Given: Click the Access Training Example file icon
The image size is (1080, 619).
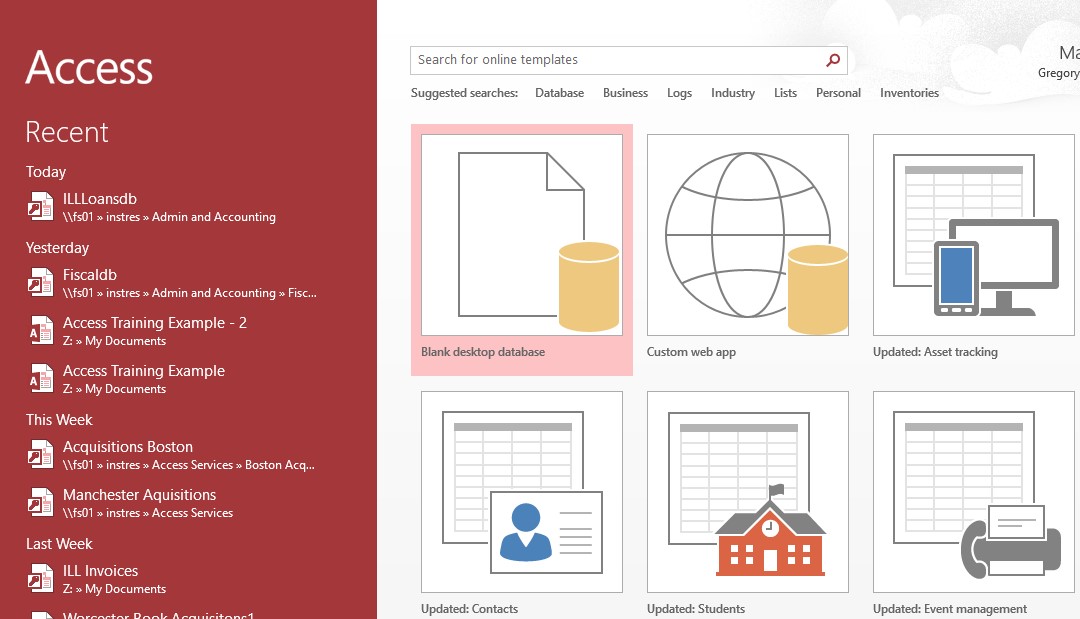Looking at the screenshot, I should (41, 378).
